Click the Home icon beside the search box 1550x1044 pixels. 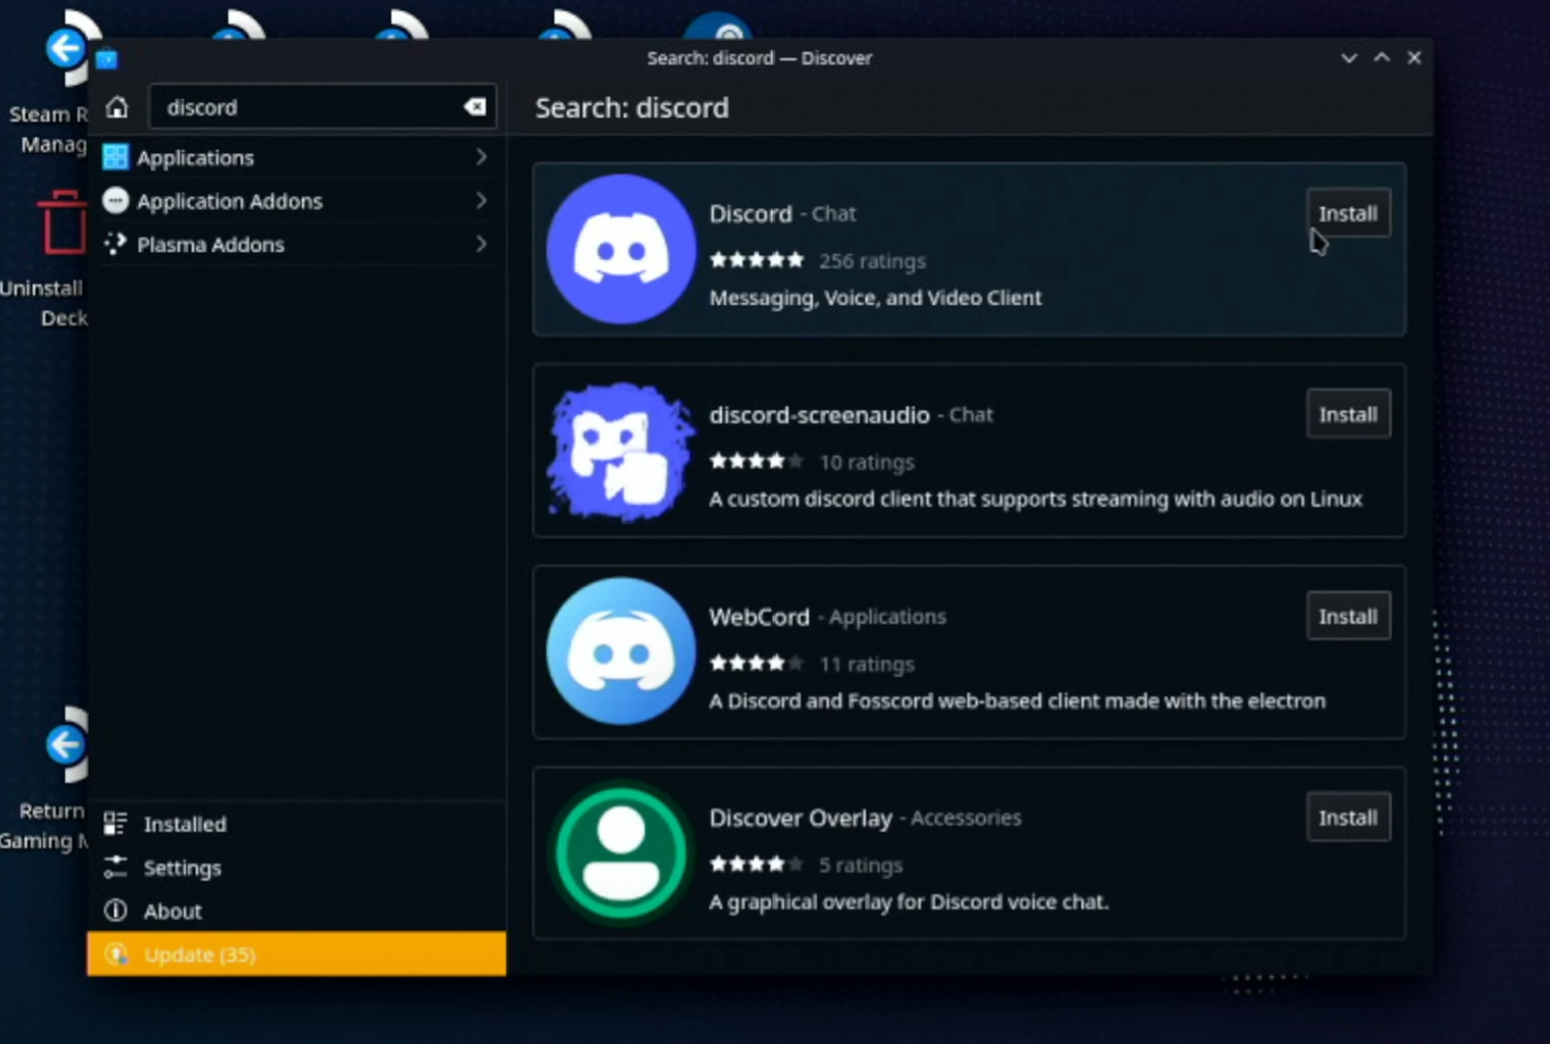(x=117, y=107)
